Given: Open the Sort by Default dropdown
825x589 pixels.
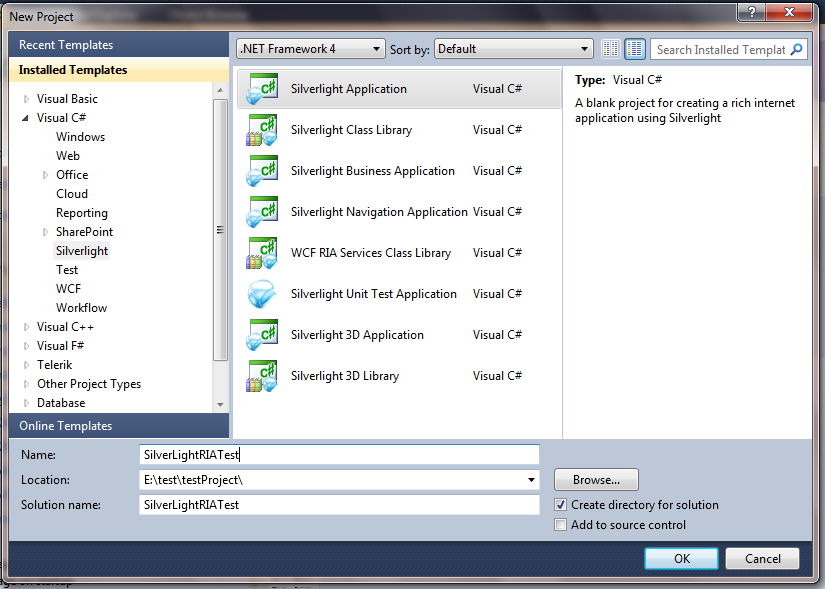Looking at the screenshot, I should [512, 48].
